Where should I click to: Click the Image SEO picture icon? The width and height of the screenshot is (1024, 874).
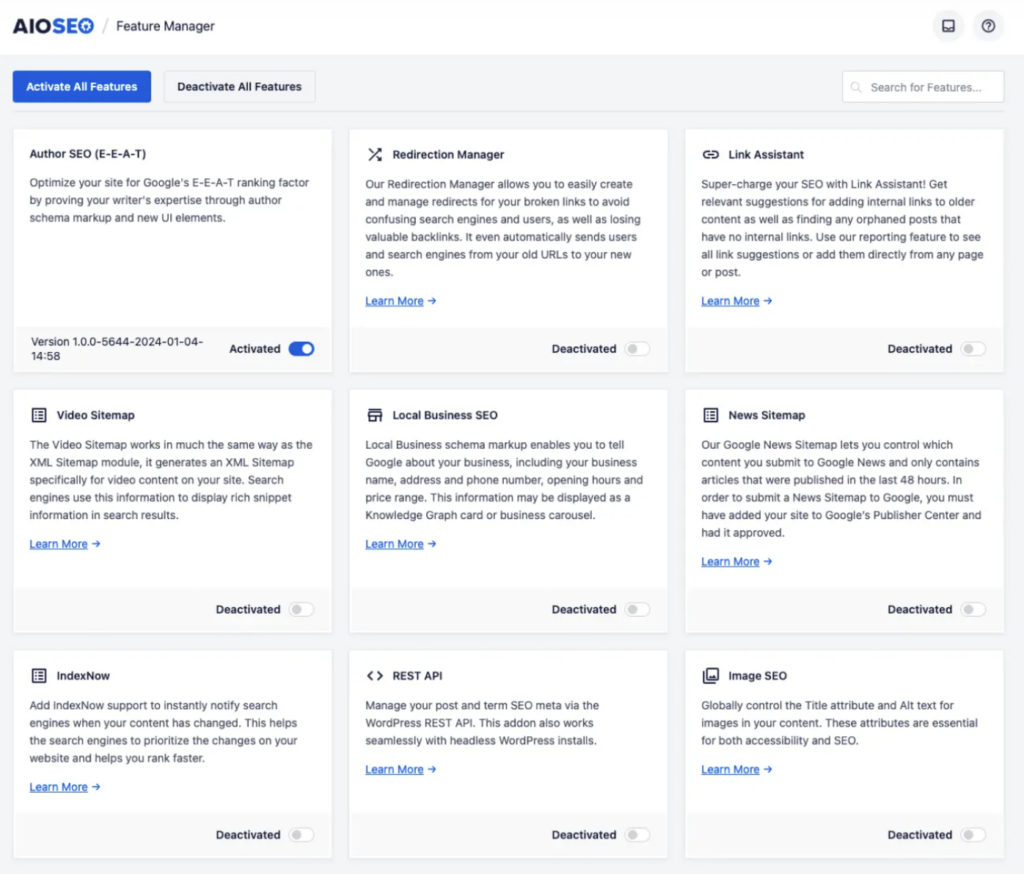click(711, 676)
